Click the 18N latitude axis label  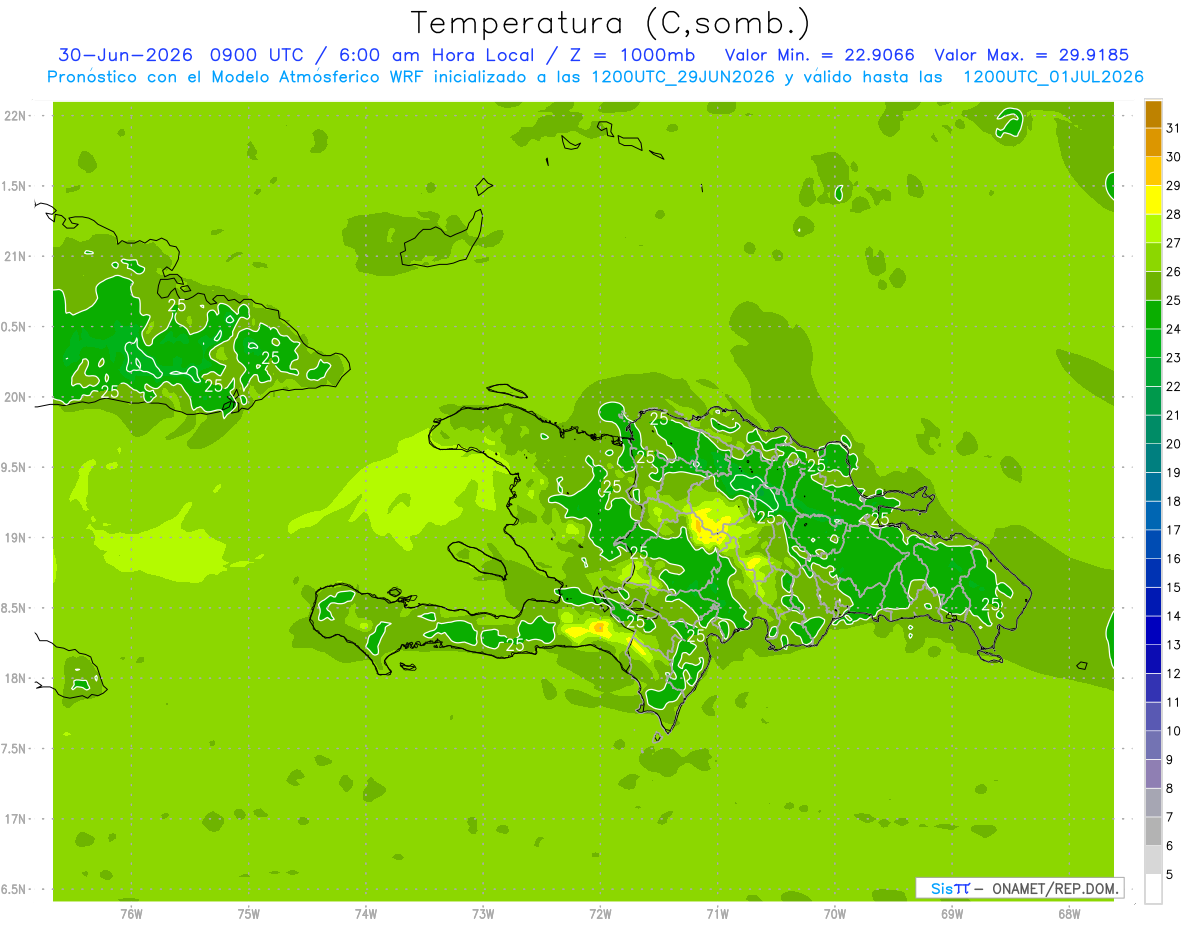[x=16, y=678]
